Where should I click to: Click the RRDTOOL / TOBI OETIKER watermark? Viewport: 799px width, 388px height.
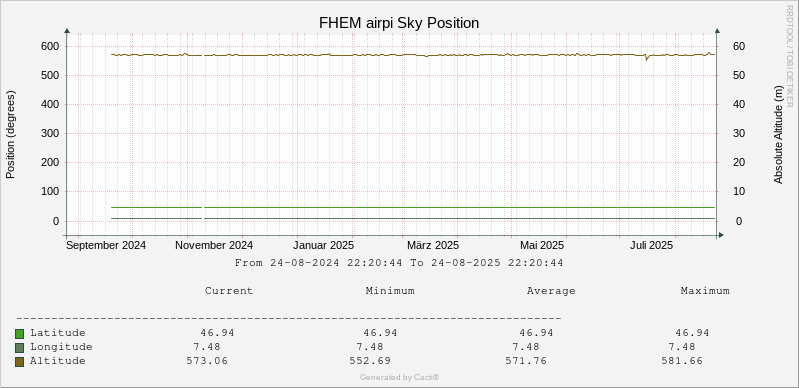pos(789,56)
